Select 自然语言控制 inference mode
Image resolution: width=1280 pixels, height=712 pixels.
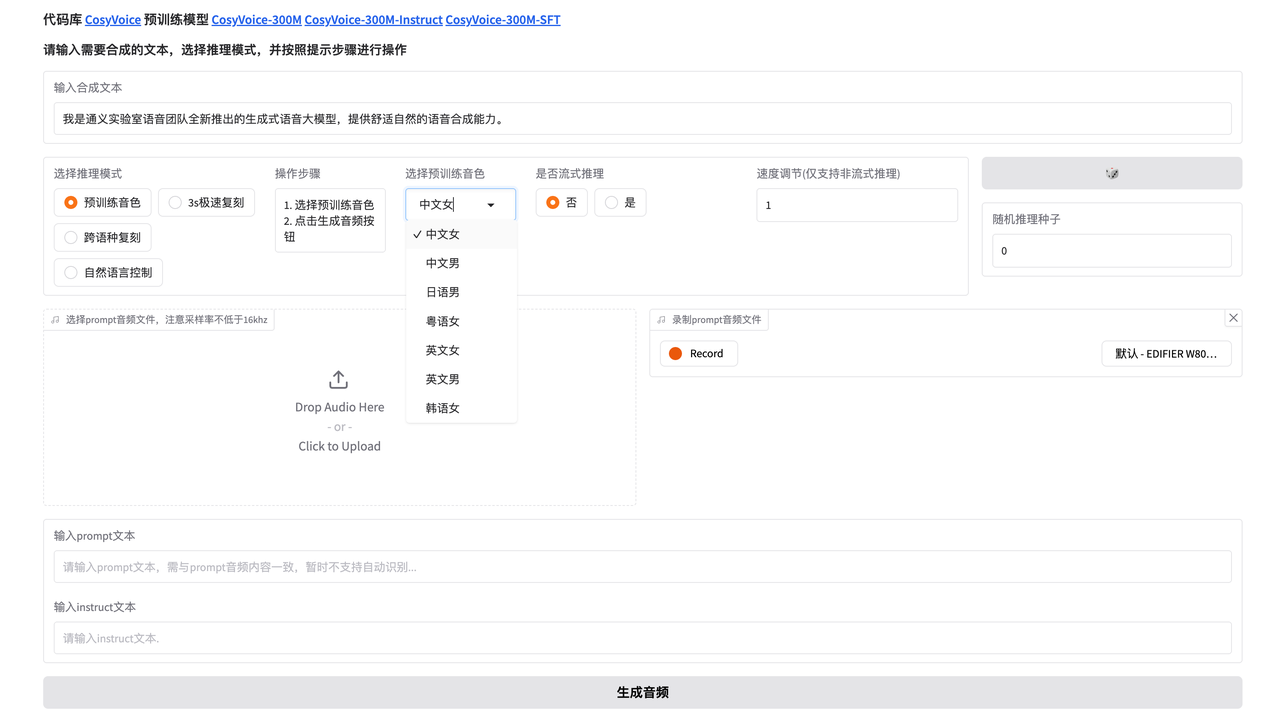(71, 273)
